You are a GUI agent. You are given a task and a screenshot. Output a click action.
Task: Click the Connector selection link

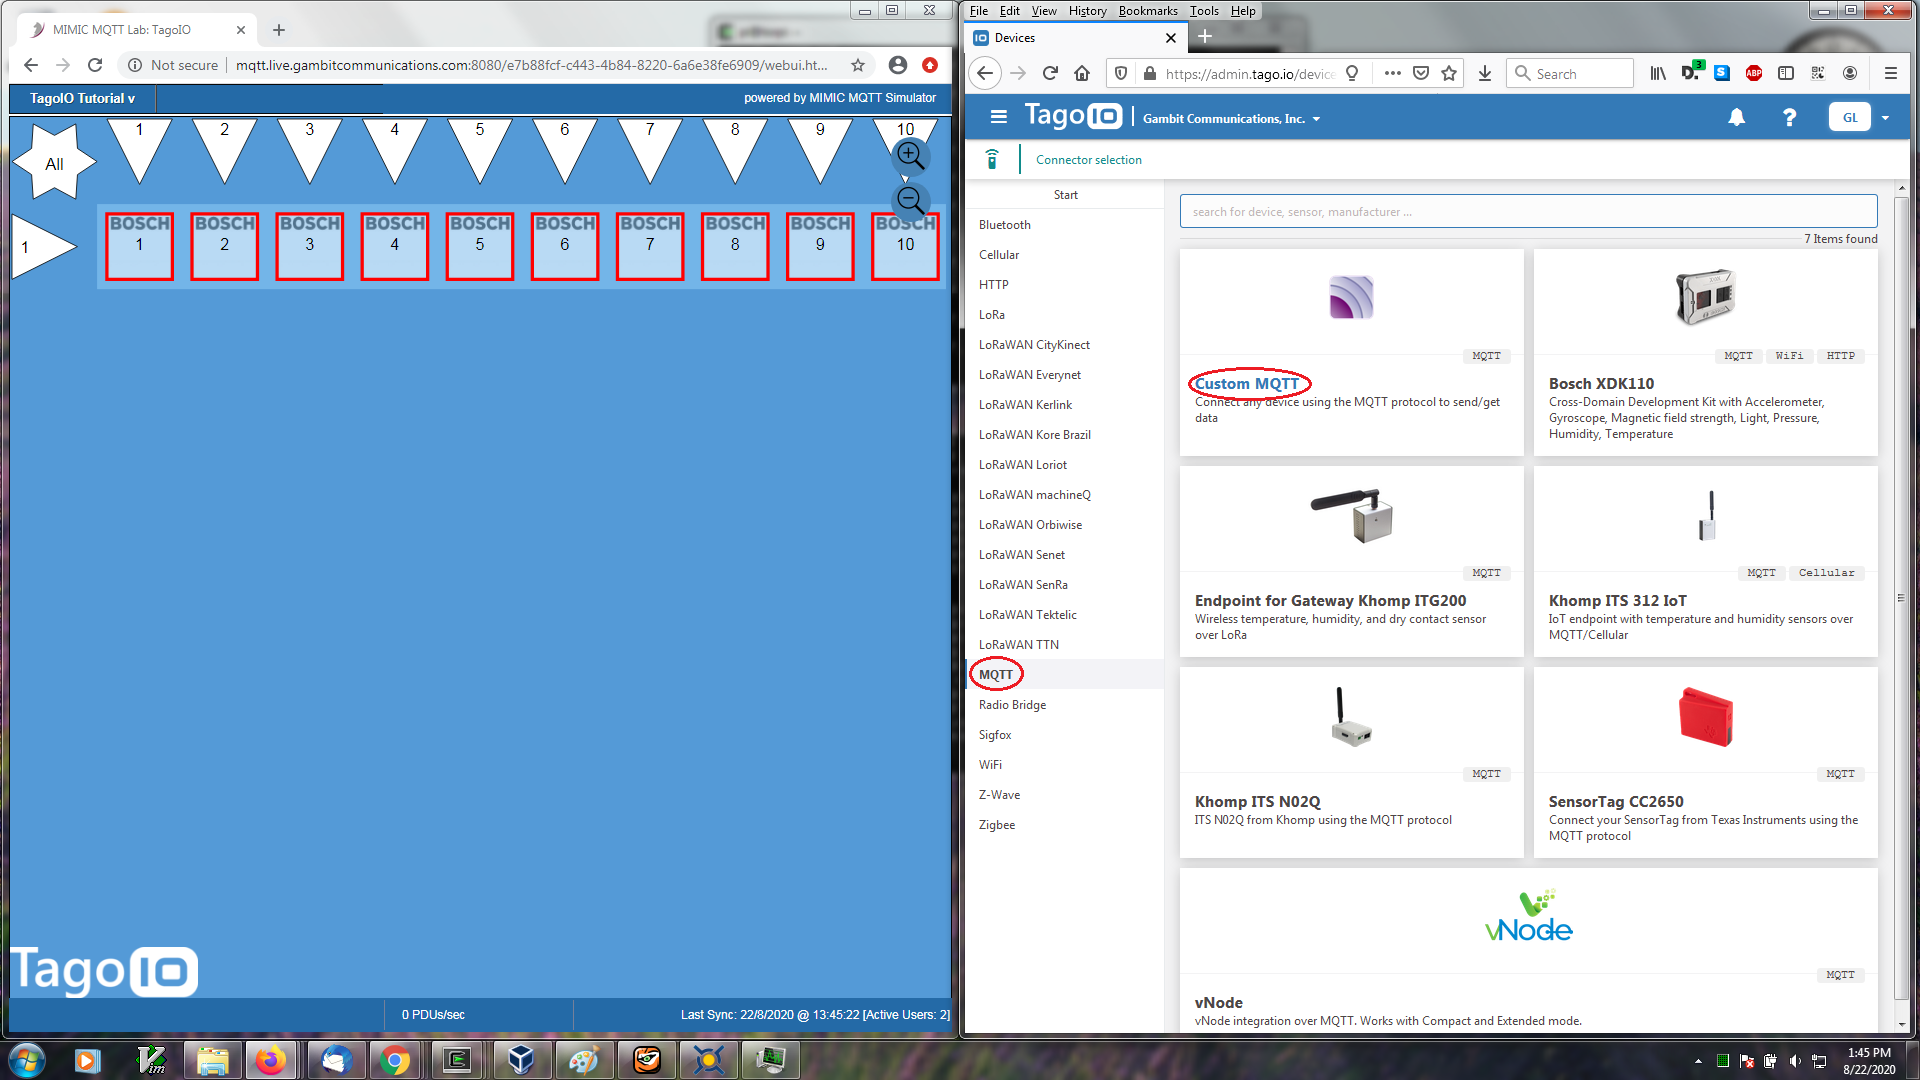click(x=1088, y=160)
